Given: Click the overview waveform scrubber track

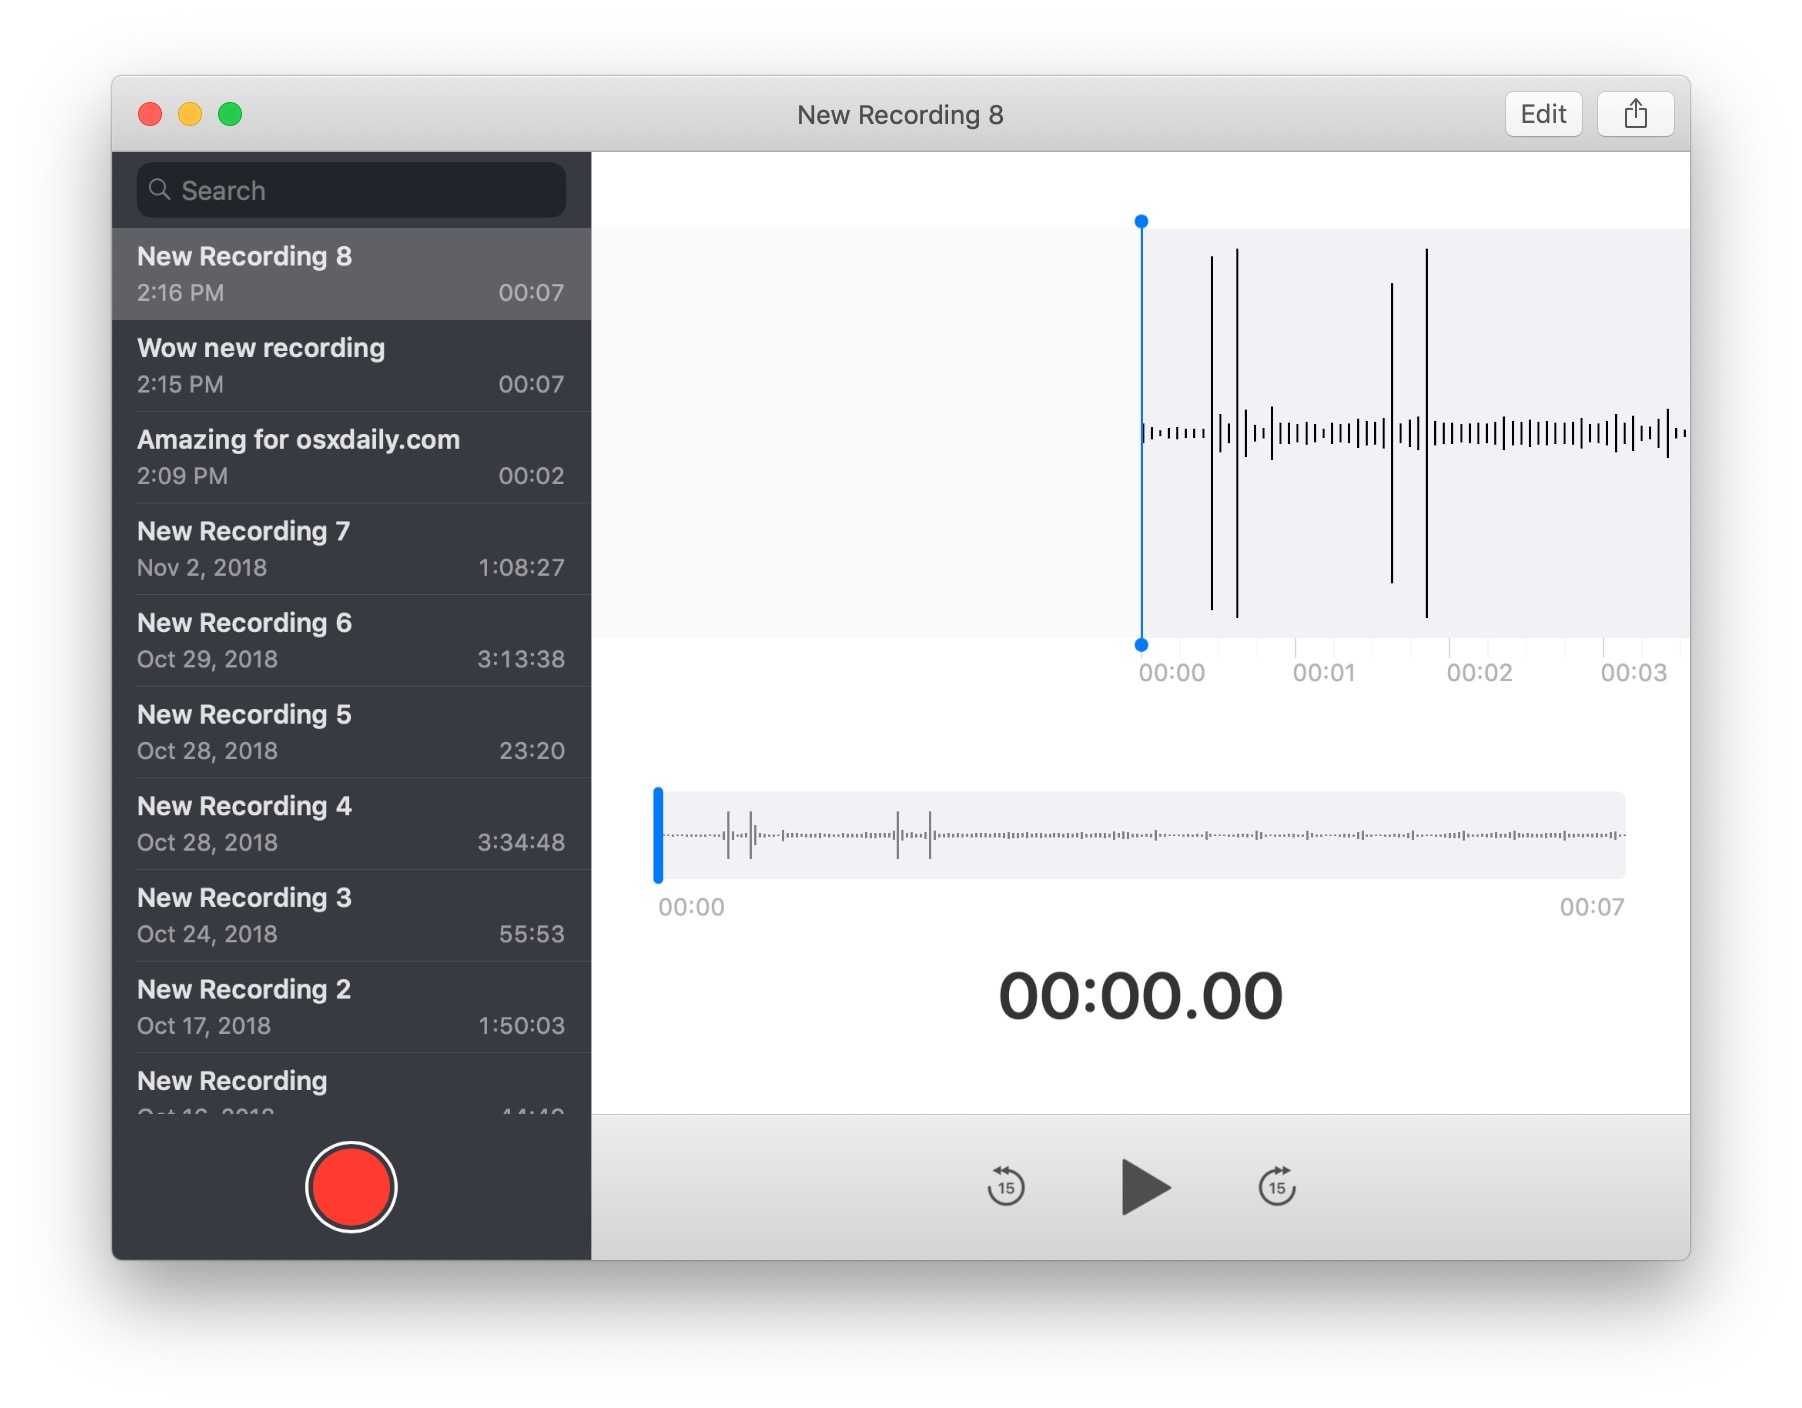Looking at the screenshot, I should pyautogui.click(x=1141, y=835).
